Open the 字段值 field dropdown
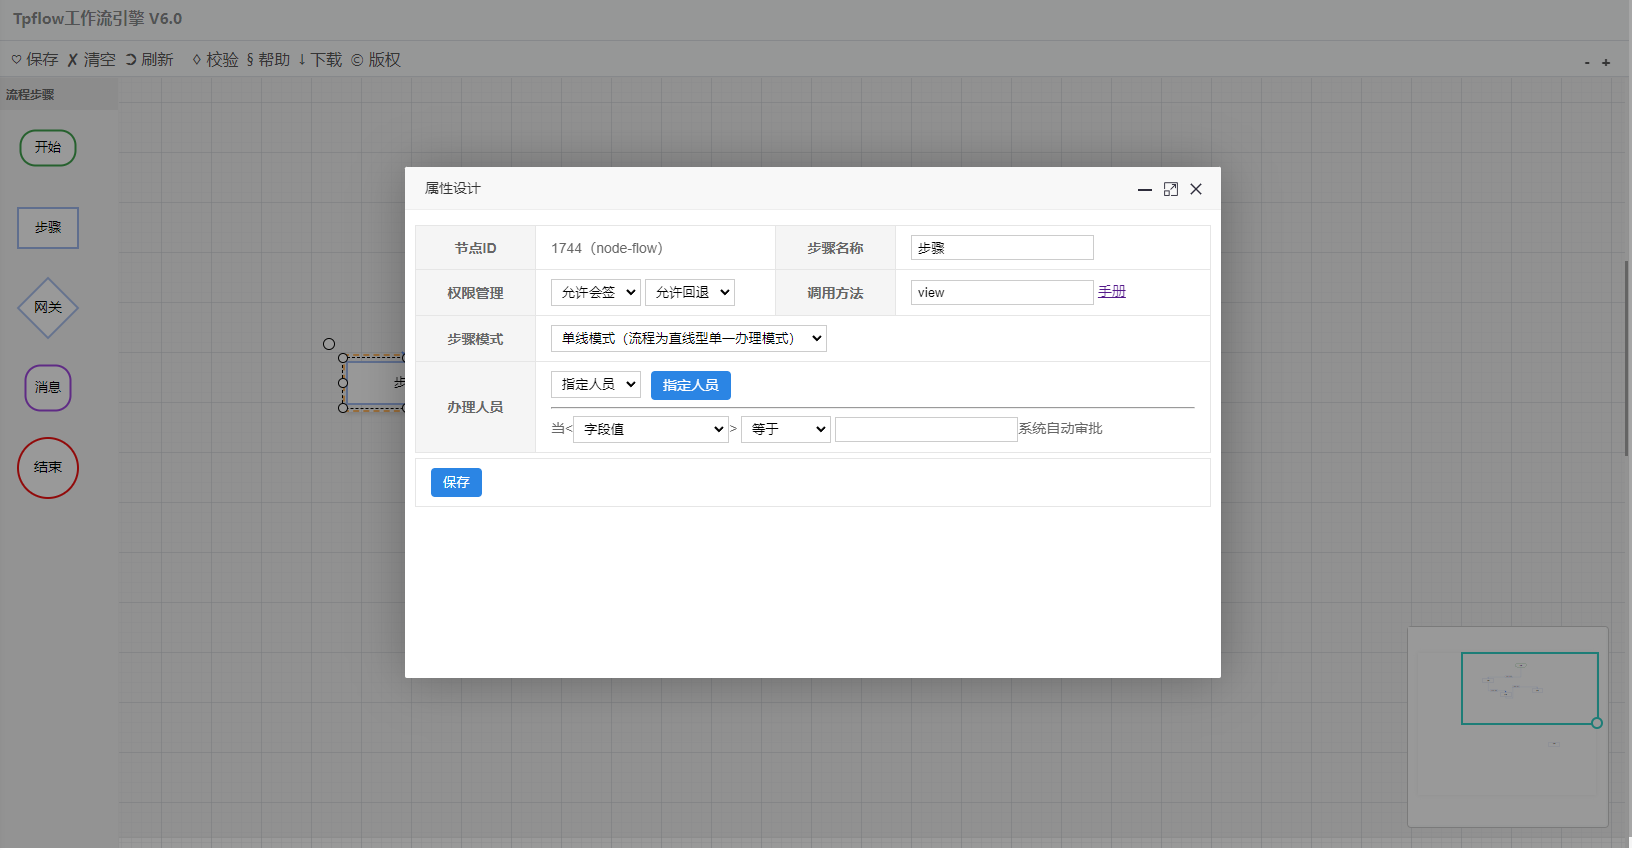This screenshot has height=850, width=1632. [x=650, y=430]
